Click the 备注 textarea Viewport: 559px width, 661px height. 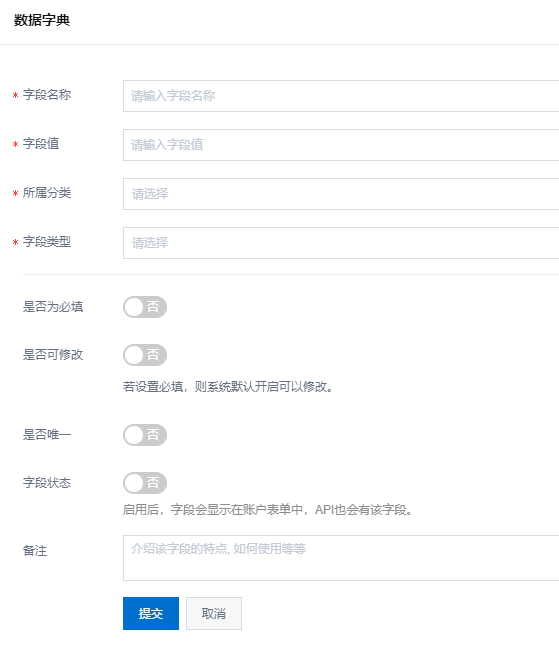point(341,558)
